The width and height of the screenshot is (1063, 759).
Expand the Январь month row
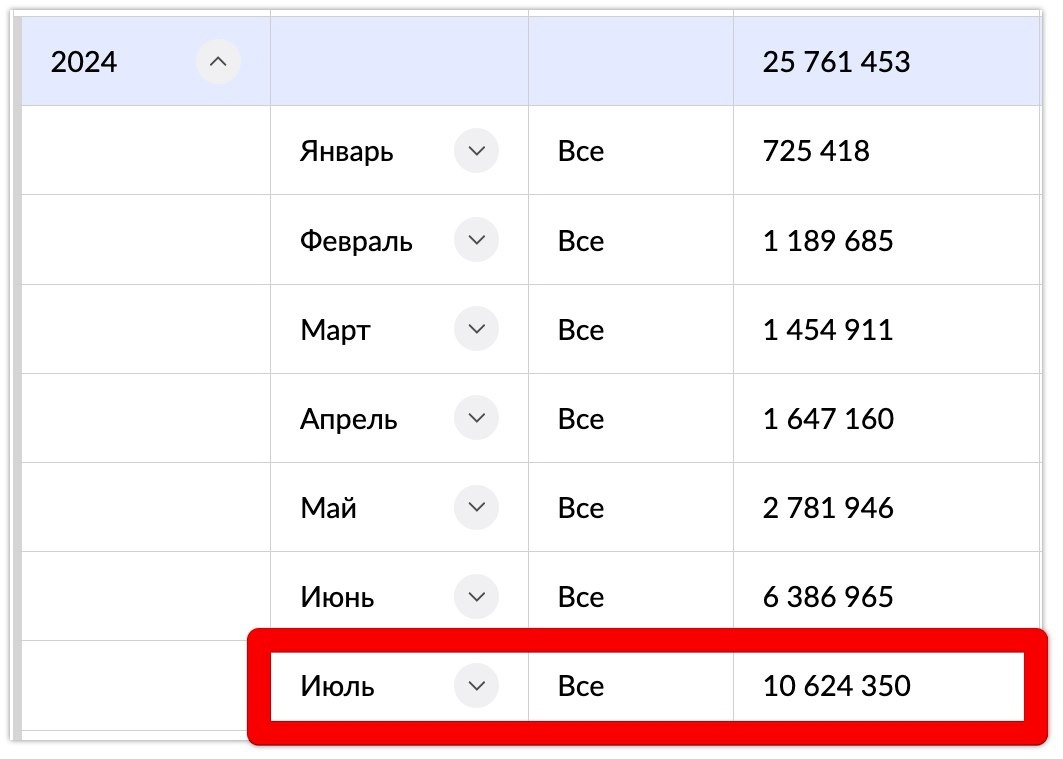476,152
